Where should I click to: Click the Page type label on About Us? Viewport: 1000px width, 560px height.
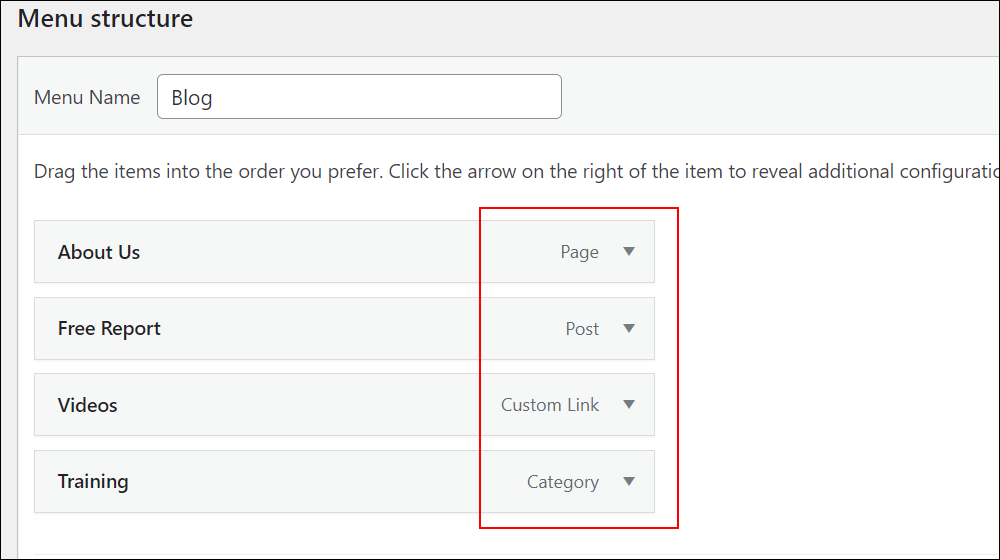point(580,252)
